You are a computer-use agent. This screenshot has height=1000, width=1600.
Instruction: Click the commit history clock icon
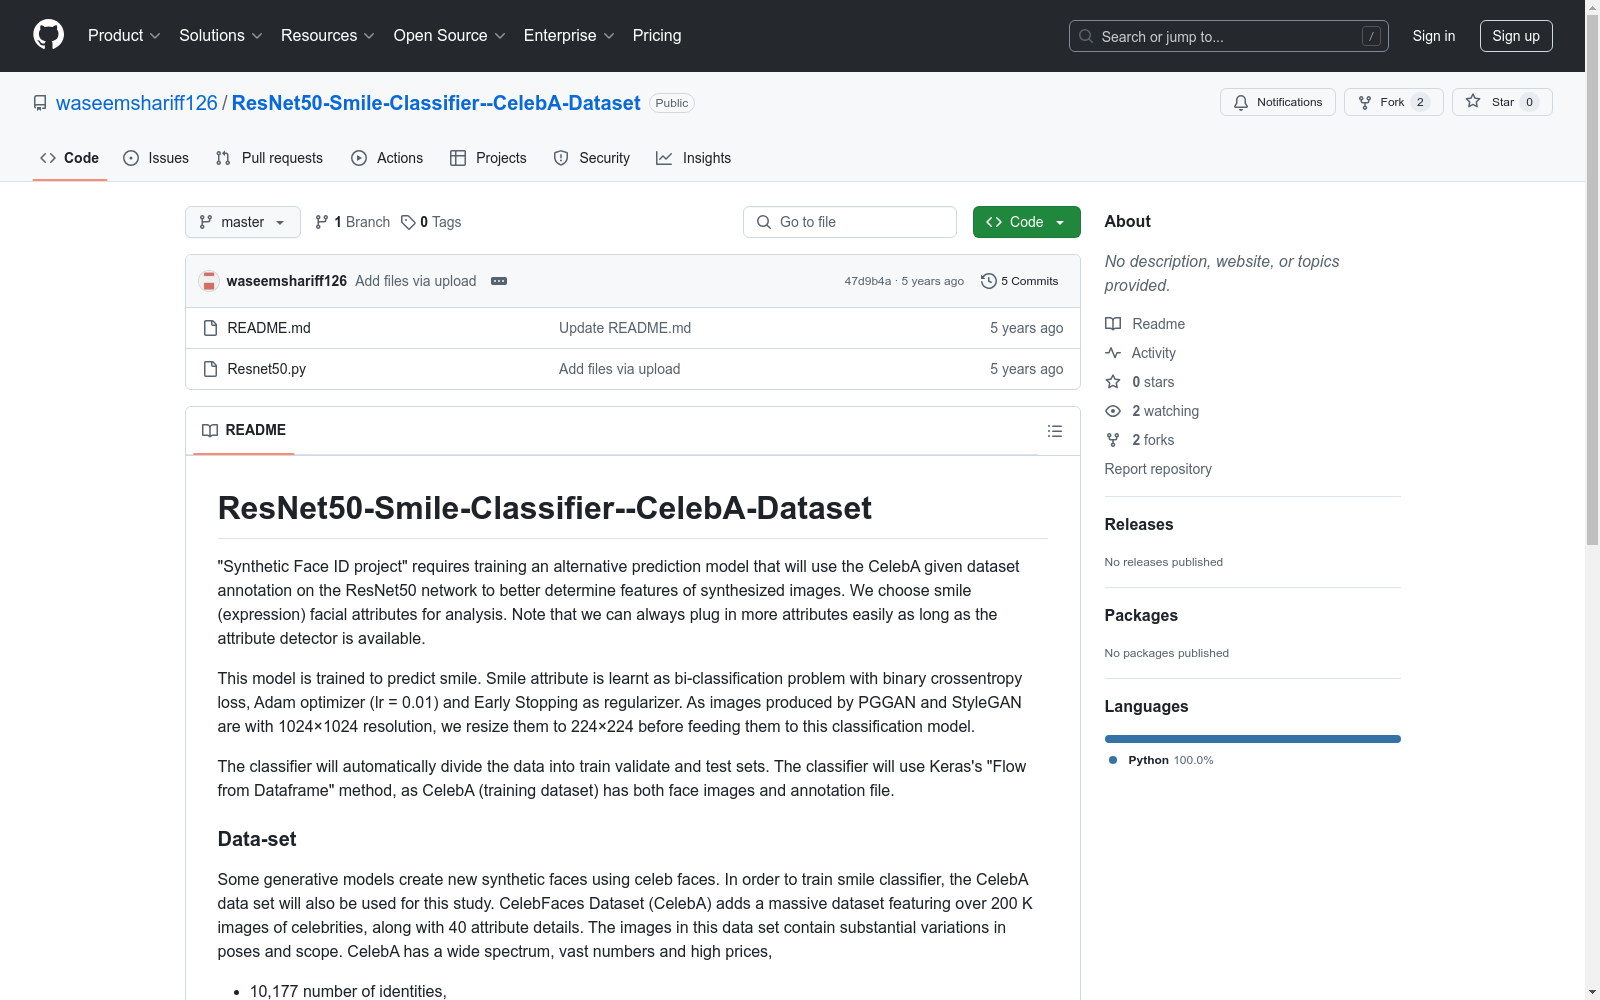click(988, 281)
